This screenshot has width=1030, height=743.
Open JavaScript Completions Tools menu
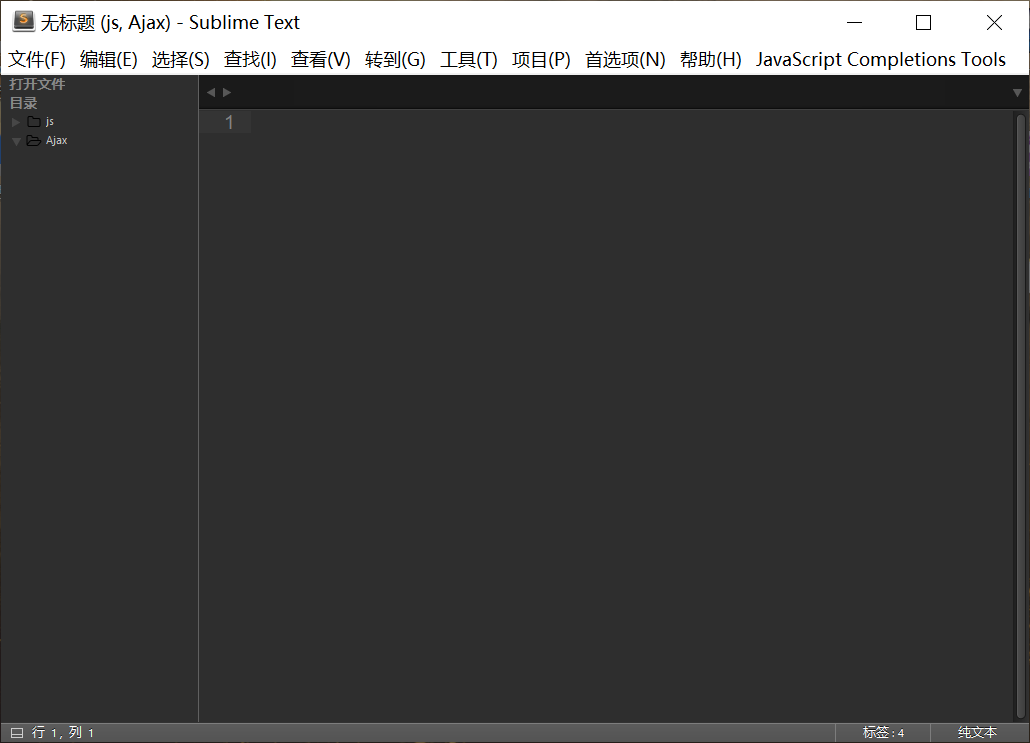(x=881, y=60)
